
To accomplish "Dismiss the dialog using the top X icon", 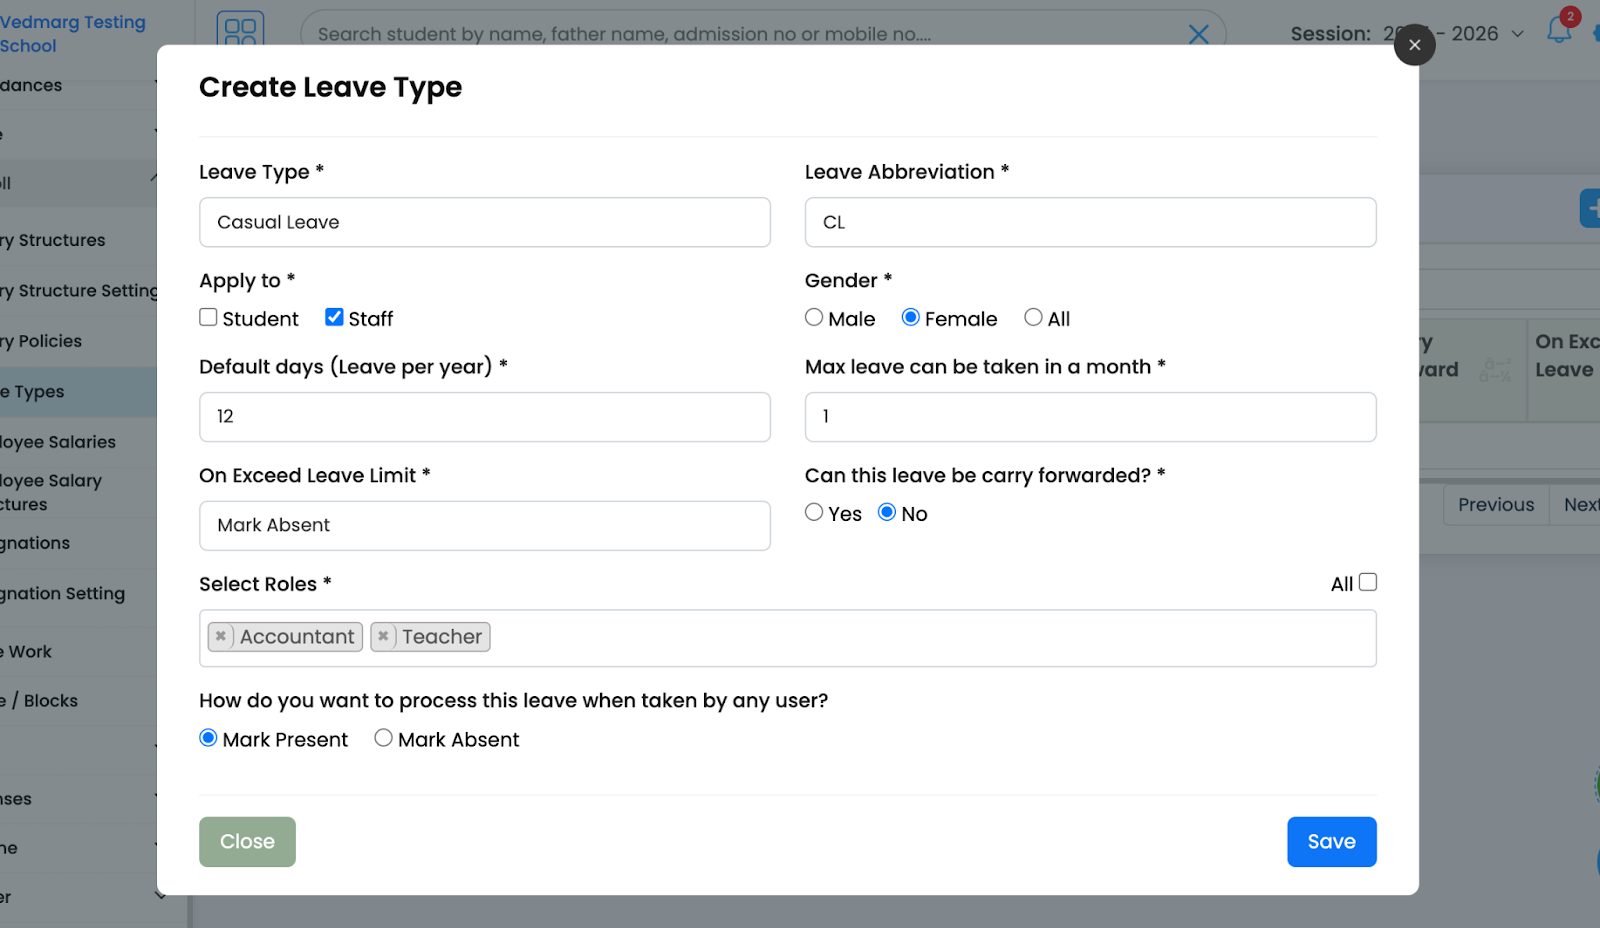I will pyautogui.click(x=1415, y=45).
